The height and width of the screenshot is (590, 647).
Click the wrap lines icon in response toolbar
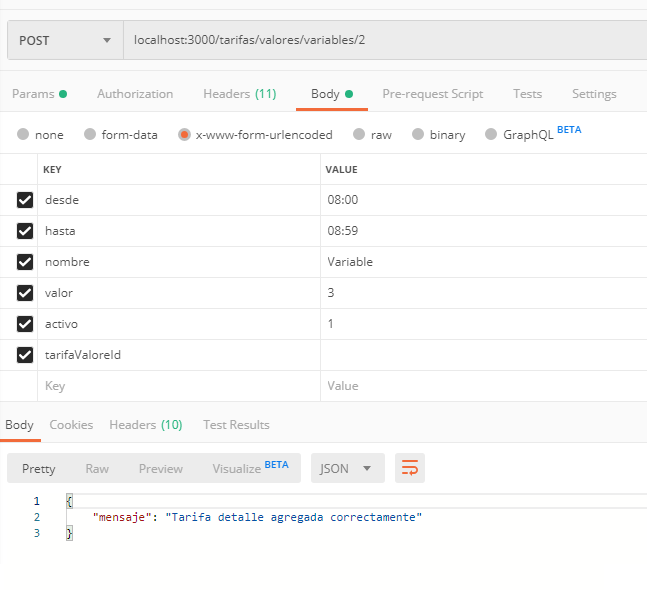pyautogui.click(x=409, y=468)
